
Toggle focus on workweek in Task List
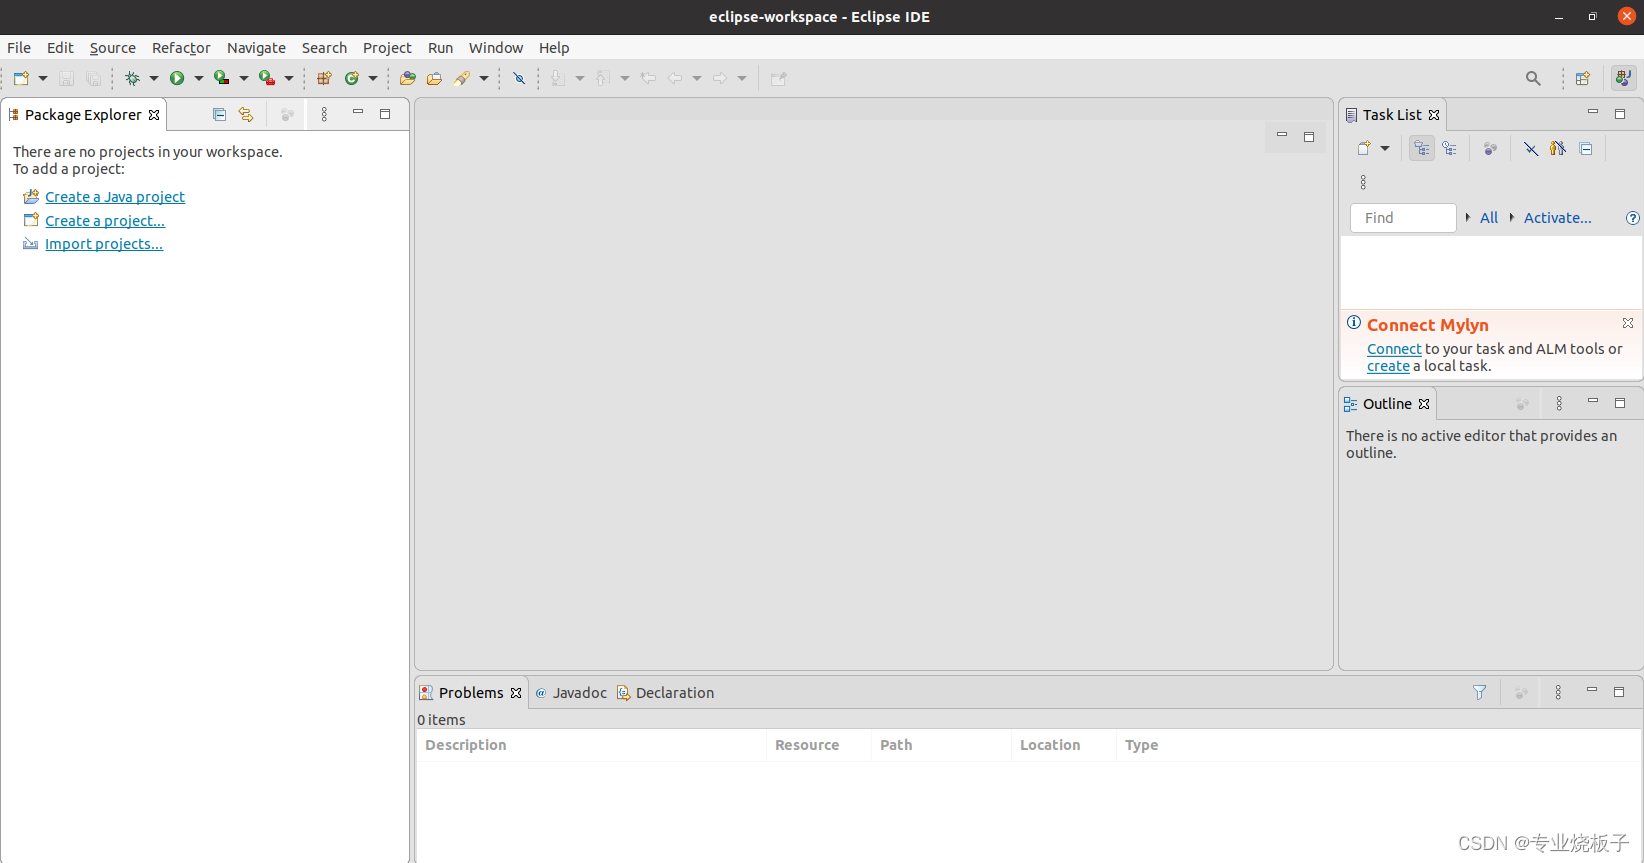(x=1490, y=149)
